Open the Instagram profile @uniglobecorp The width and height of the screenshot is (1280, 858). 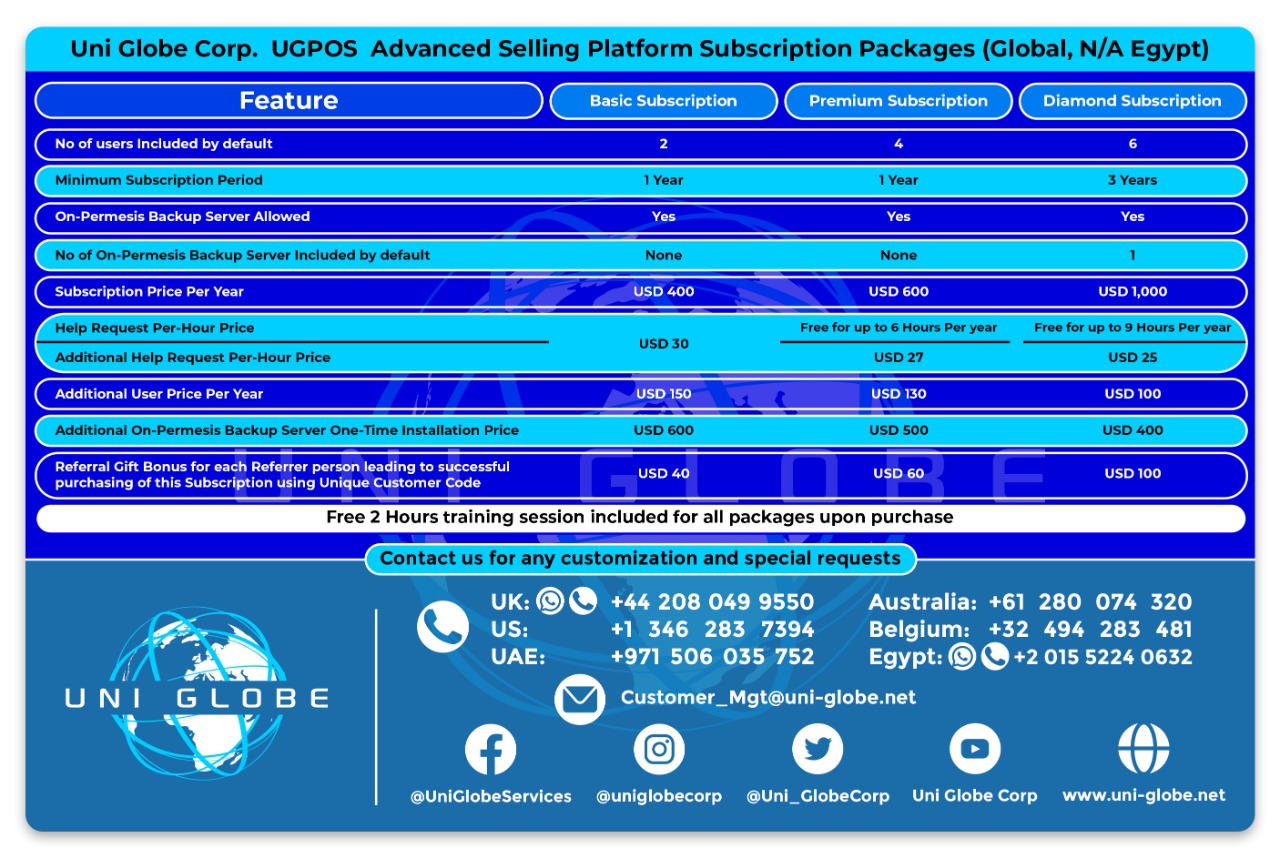pos(659,748)
